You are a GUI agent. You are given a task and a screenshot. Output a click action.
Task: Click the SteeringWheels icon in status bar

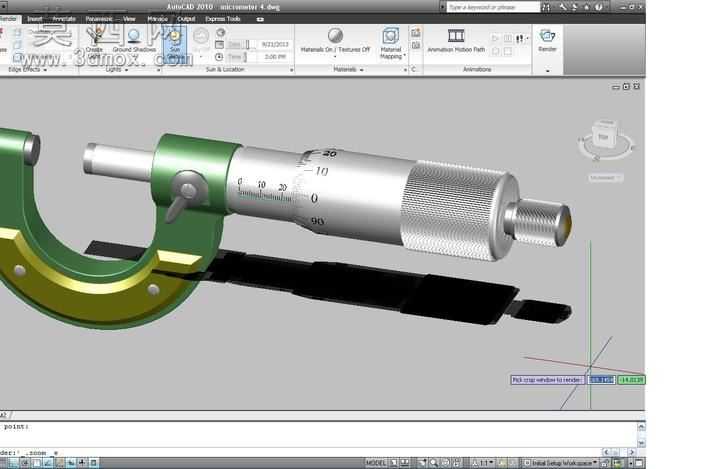(x=445, y=462)
